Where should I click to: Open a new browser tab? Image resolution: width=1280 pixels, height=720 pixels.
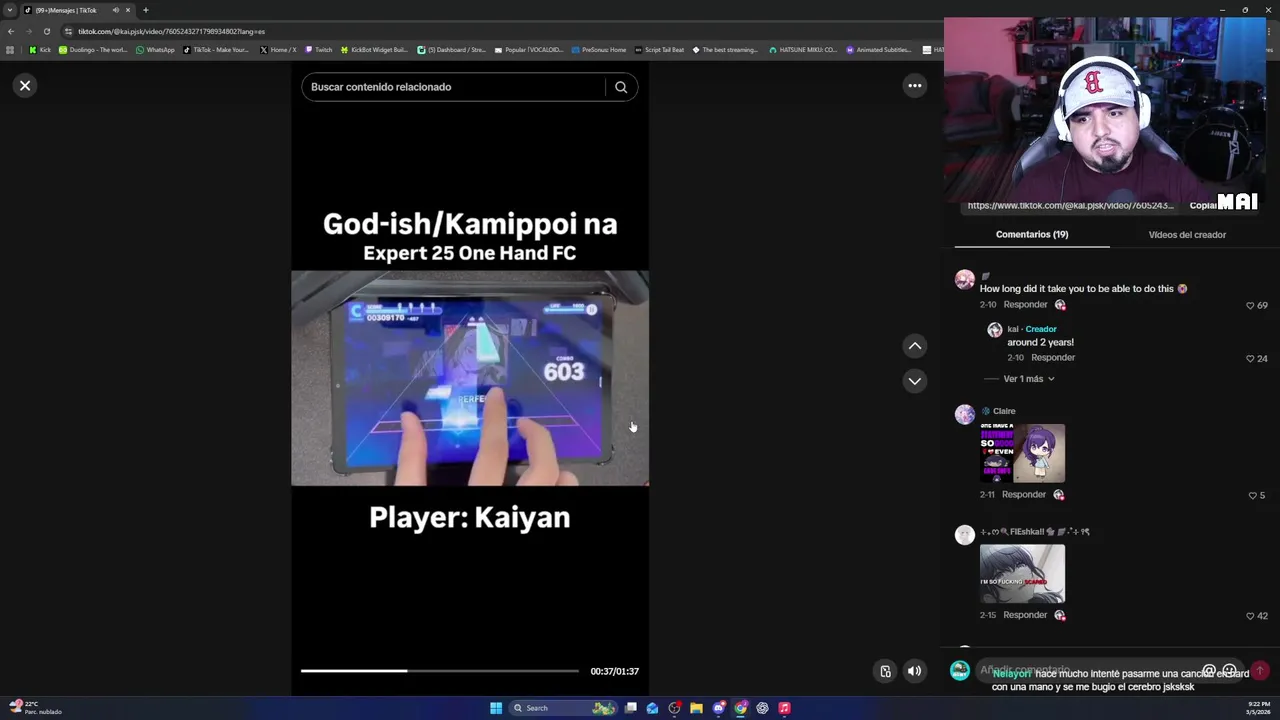pyautogui.click(x=145, y=10)
